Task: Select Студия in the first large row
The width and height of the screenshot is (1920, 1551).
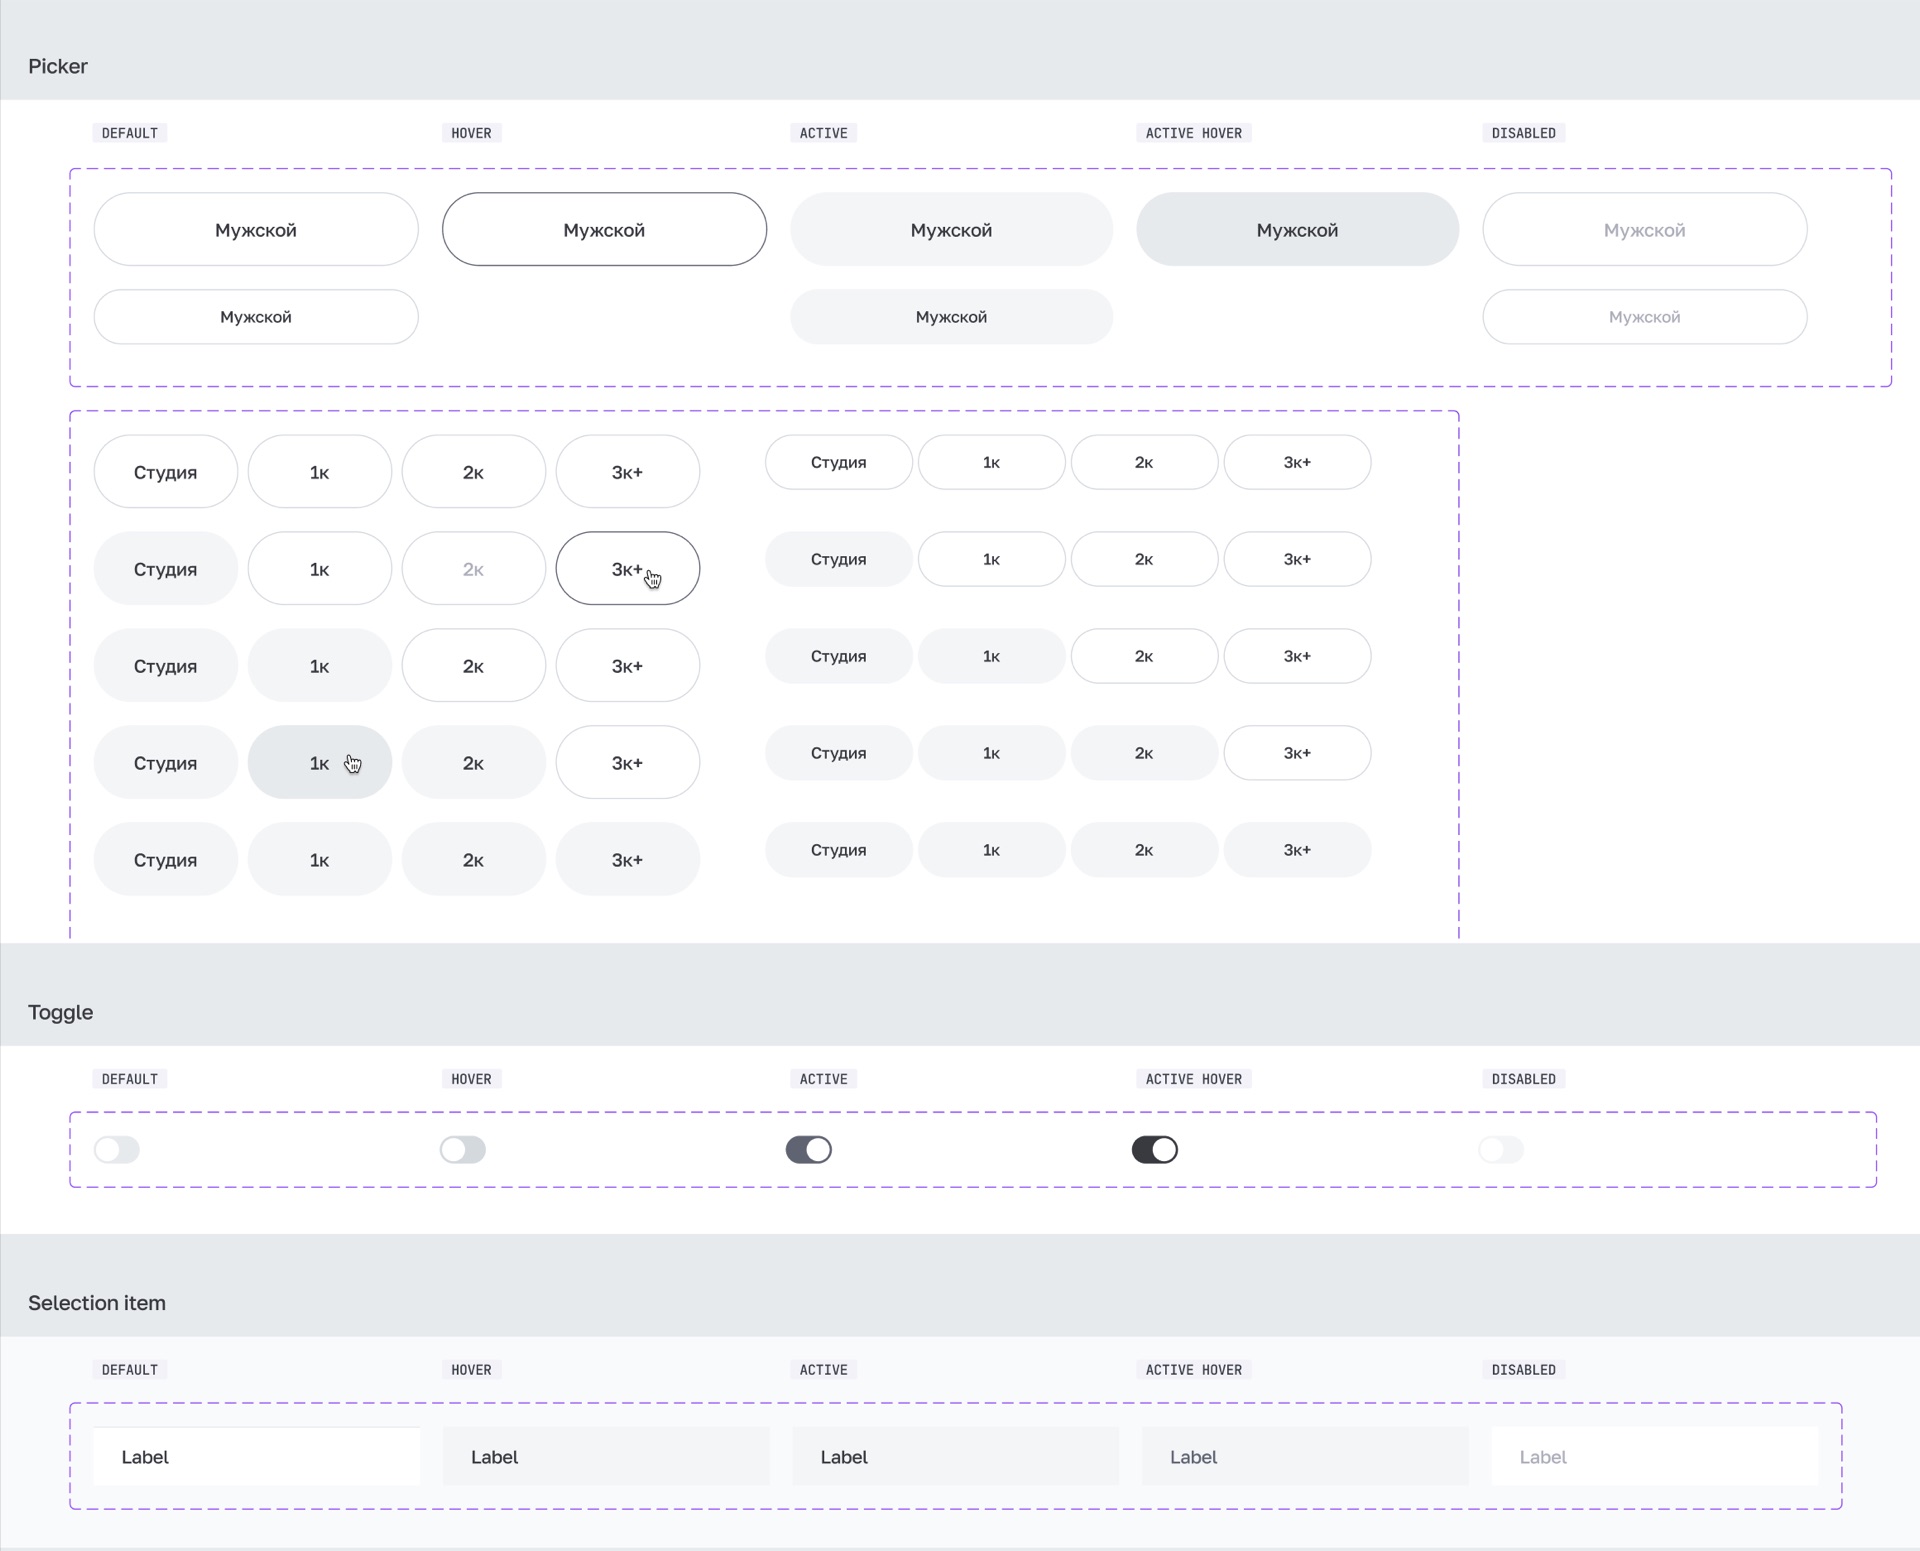Action: [x=165, y=471]
